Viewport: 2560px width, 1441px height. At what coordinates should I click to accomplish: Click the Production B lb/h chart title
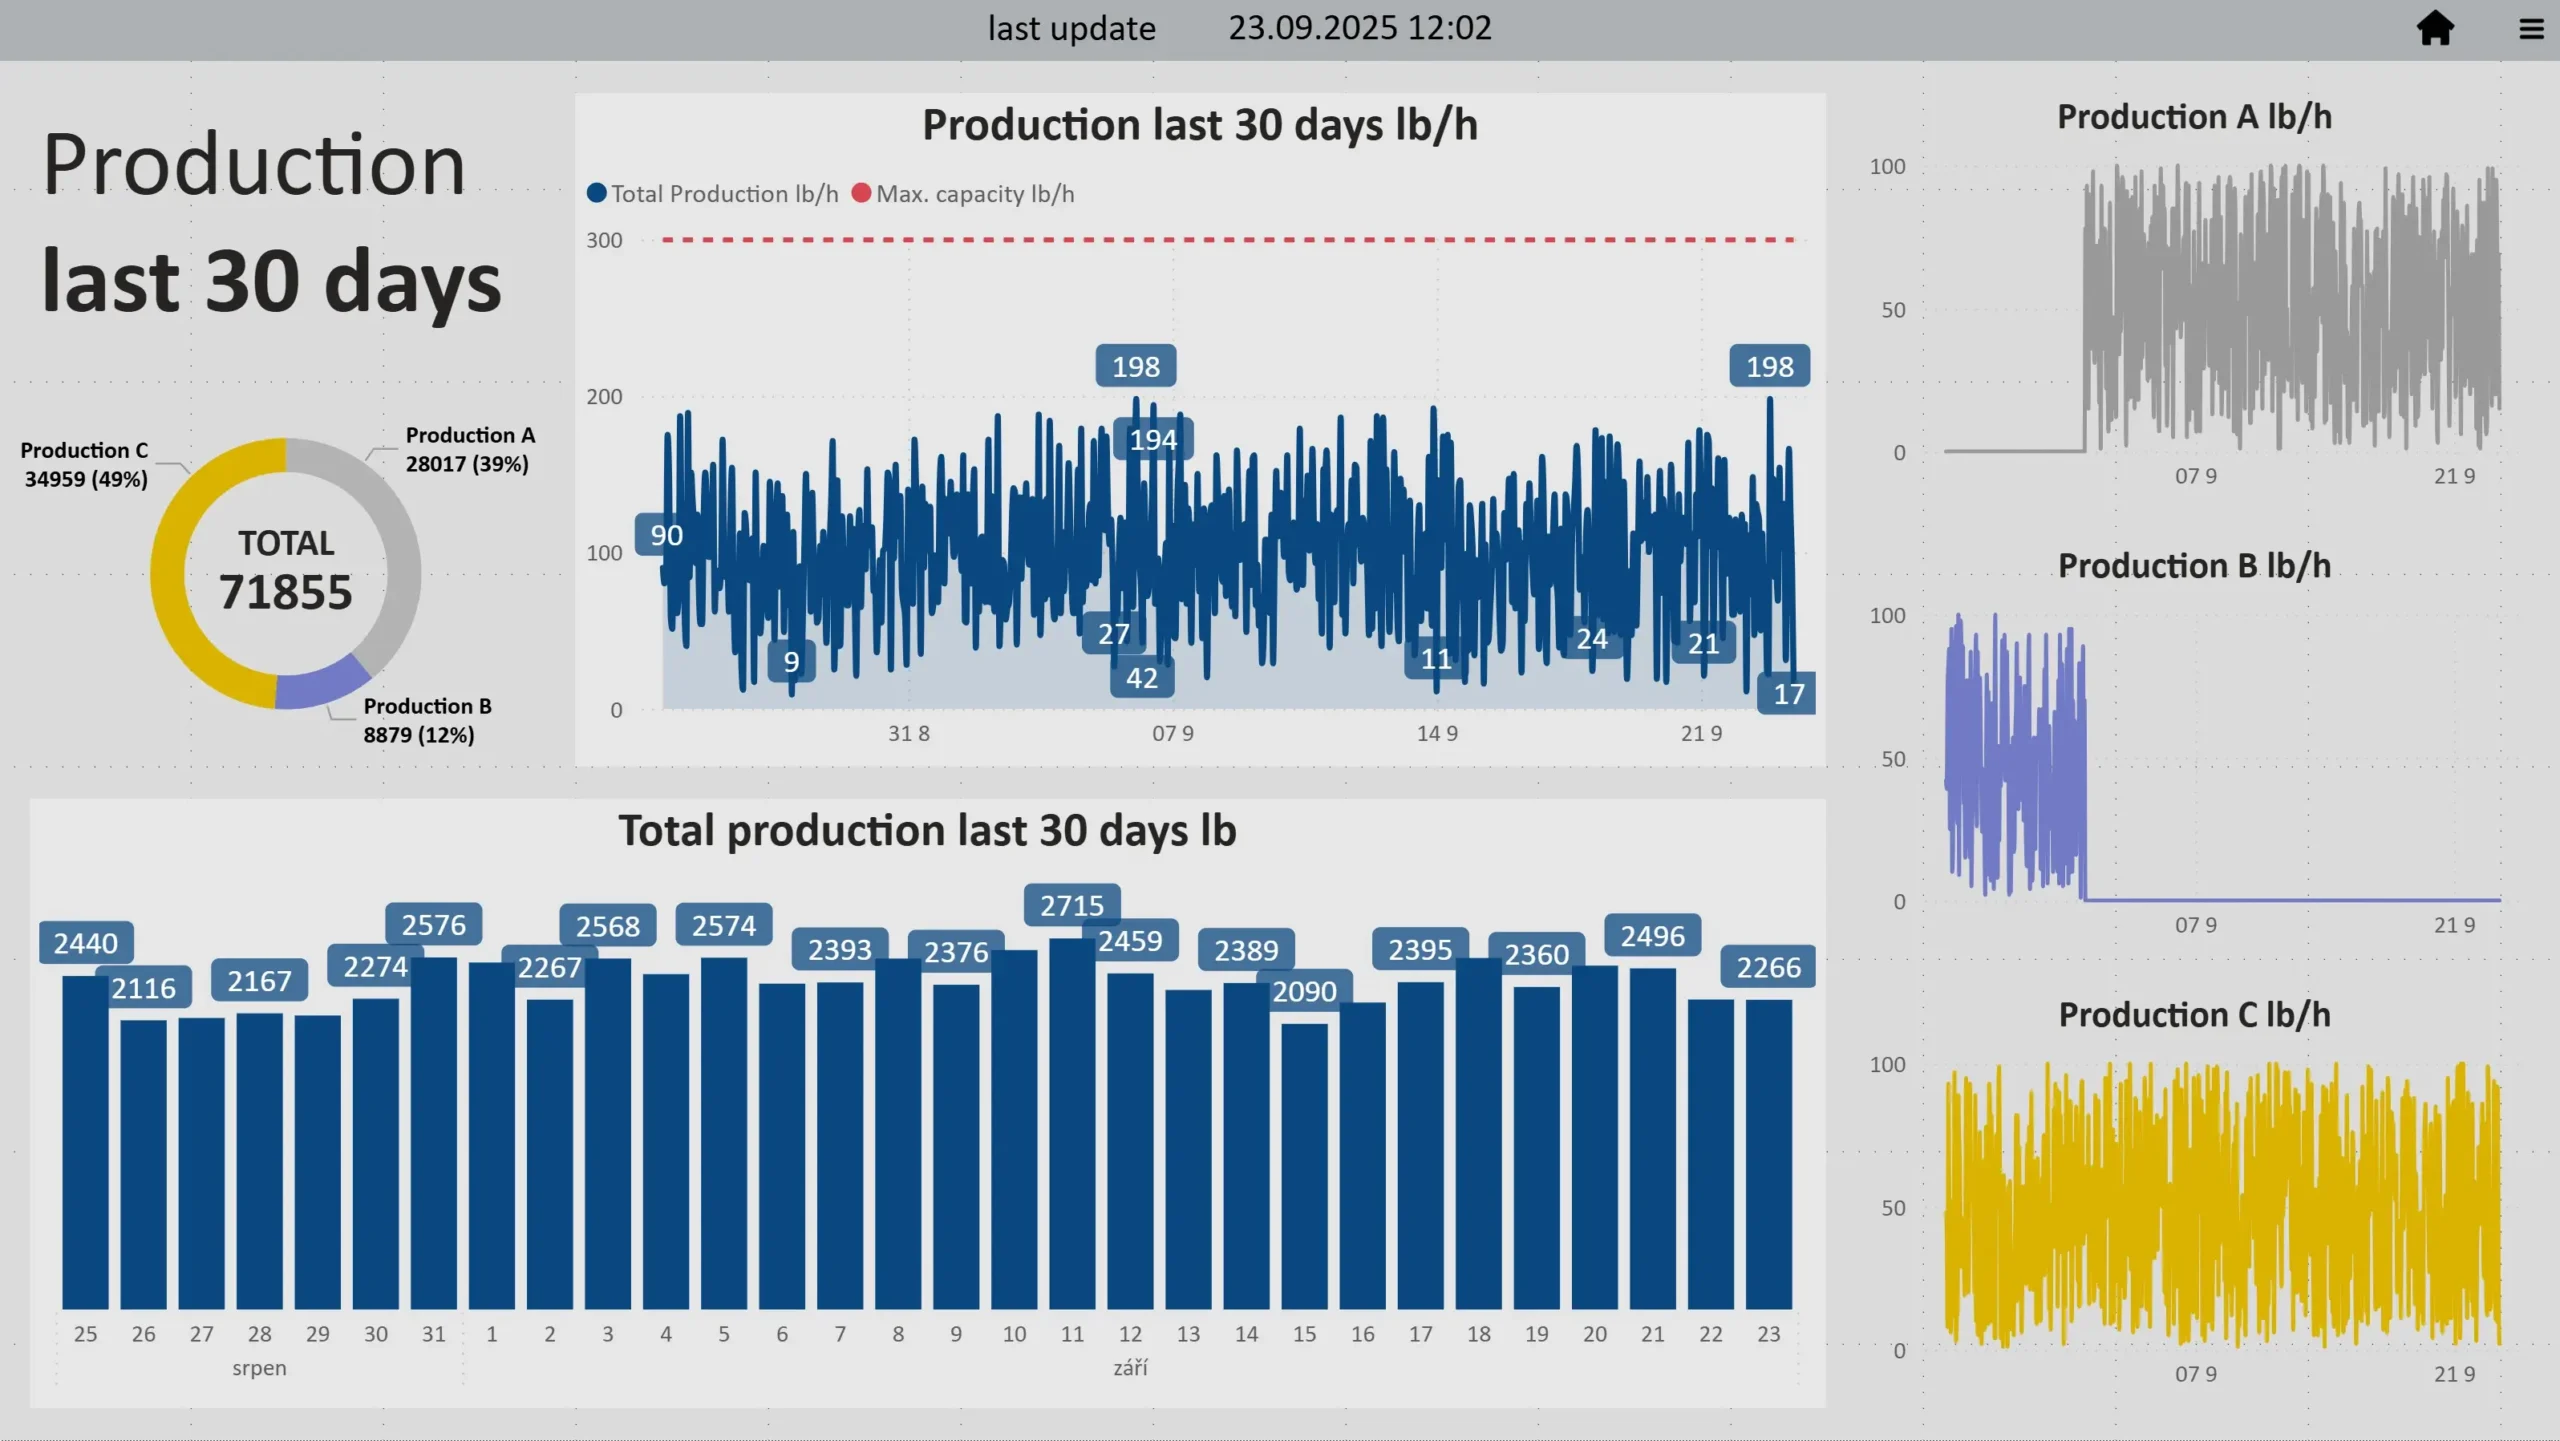[2194, 566]
